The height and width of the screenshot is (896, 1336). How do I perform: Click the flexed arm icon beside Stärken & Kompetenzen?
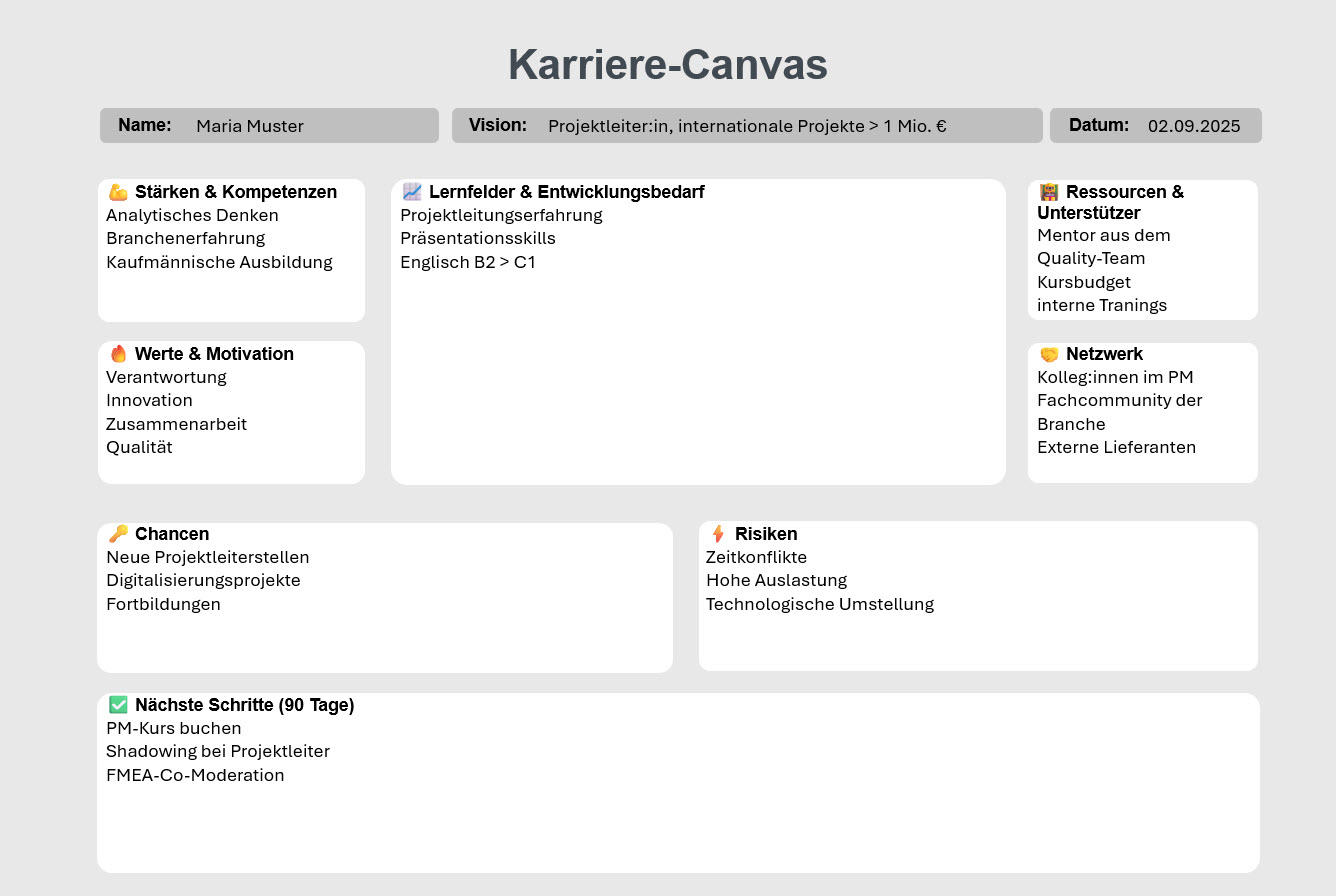pos(118,192)
